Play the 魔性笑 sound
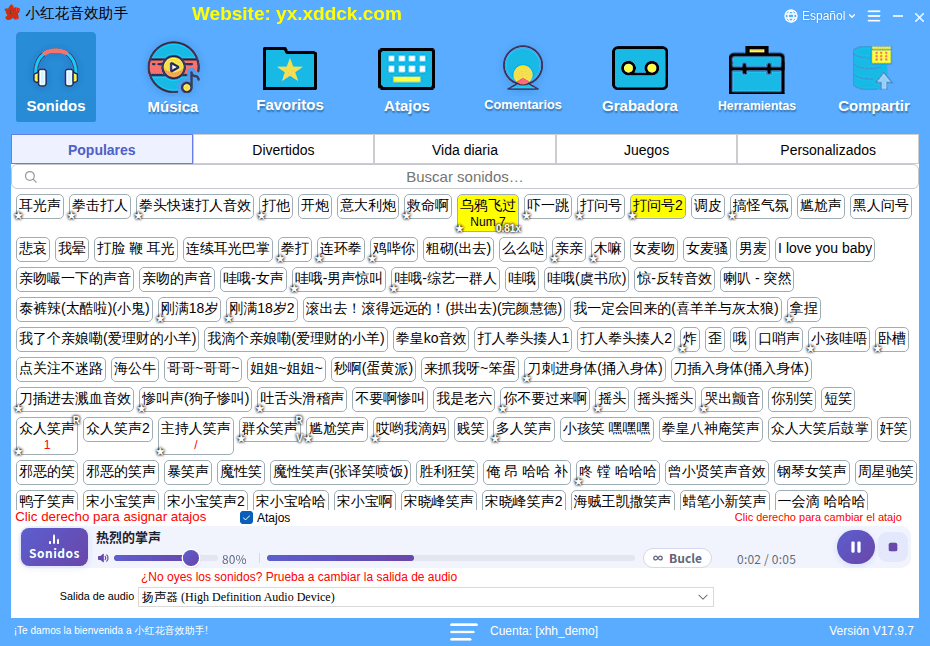 click(241, 472)
